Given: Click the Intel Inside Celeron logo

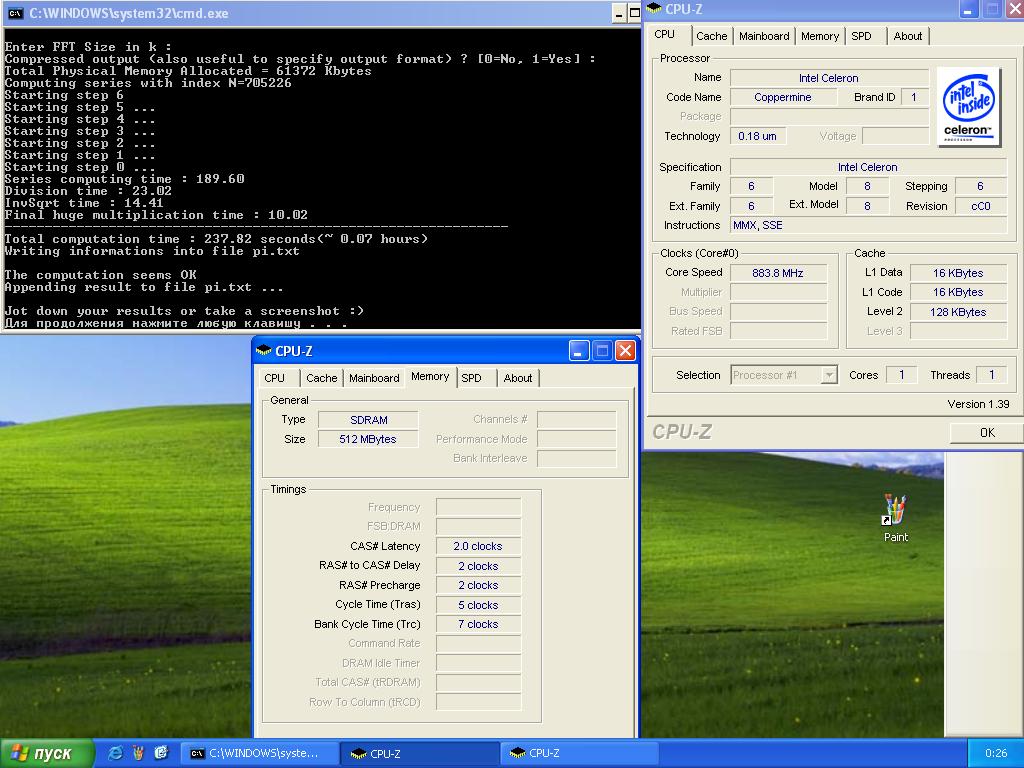Looking at the screenshot, I should pyautogui.click(x=969, y=107).
